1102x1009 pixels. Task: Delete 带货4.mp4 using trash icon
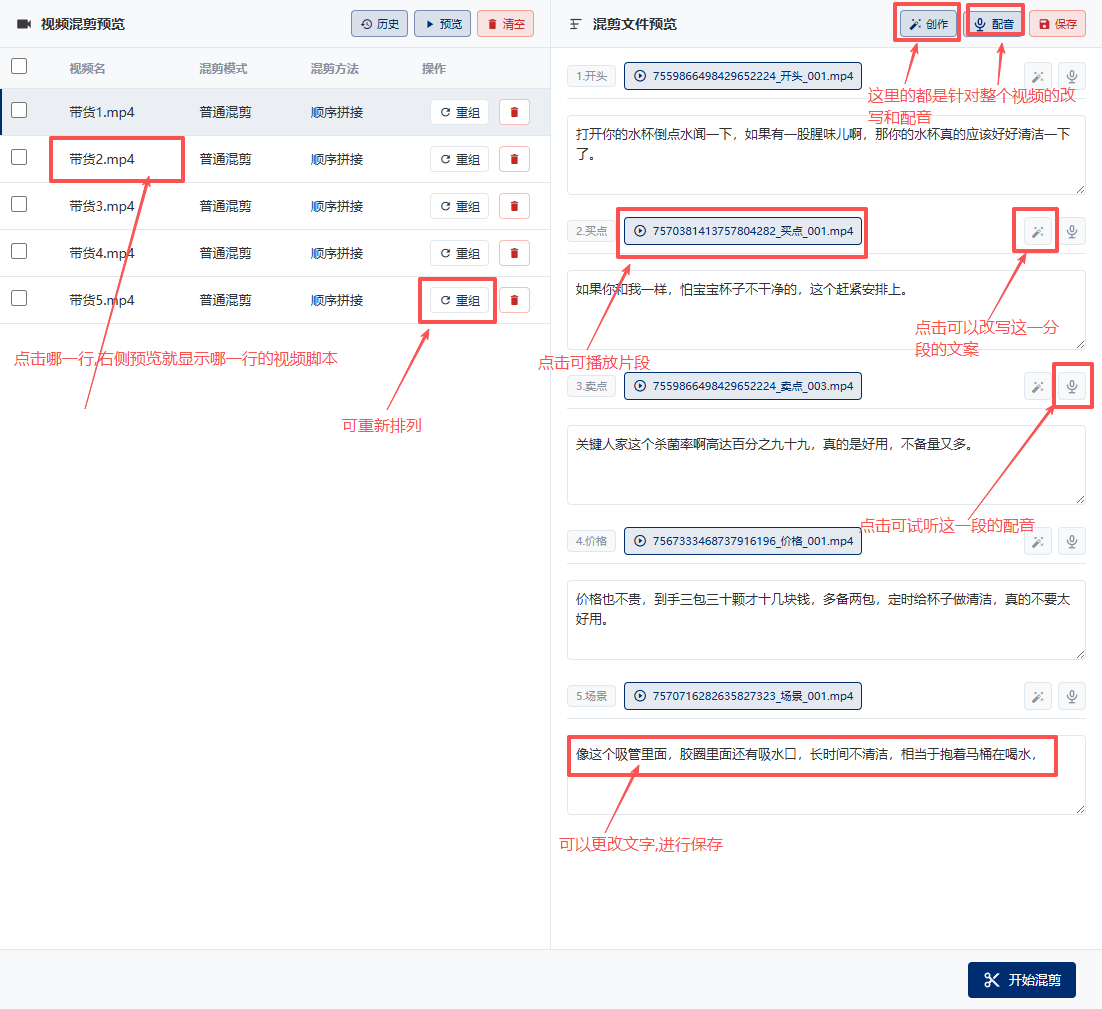point(514,254)
